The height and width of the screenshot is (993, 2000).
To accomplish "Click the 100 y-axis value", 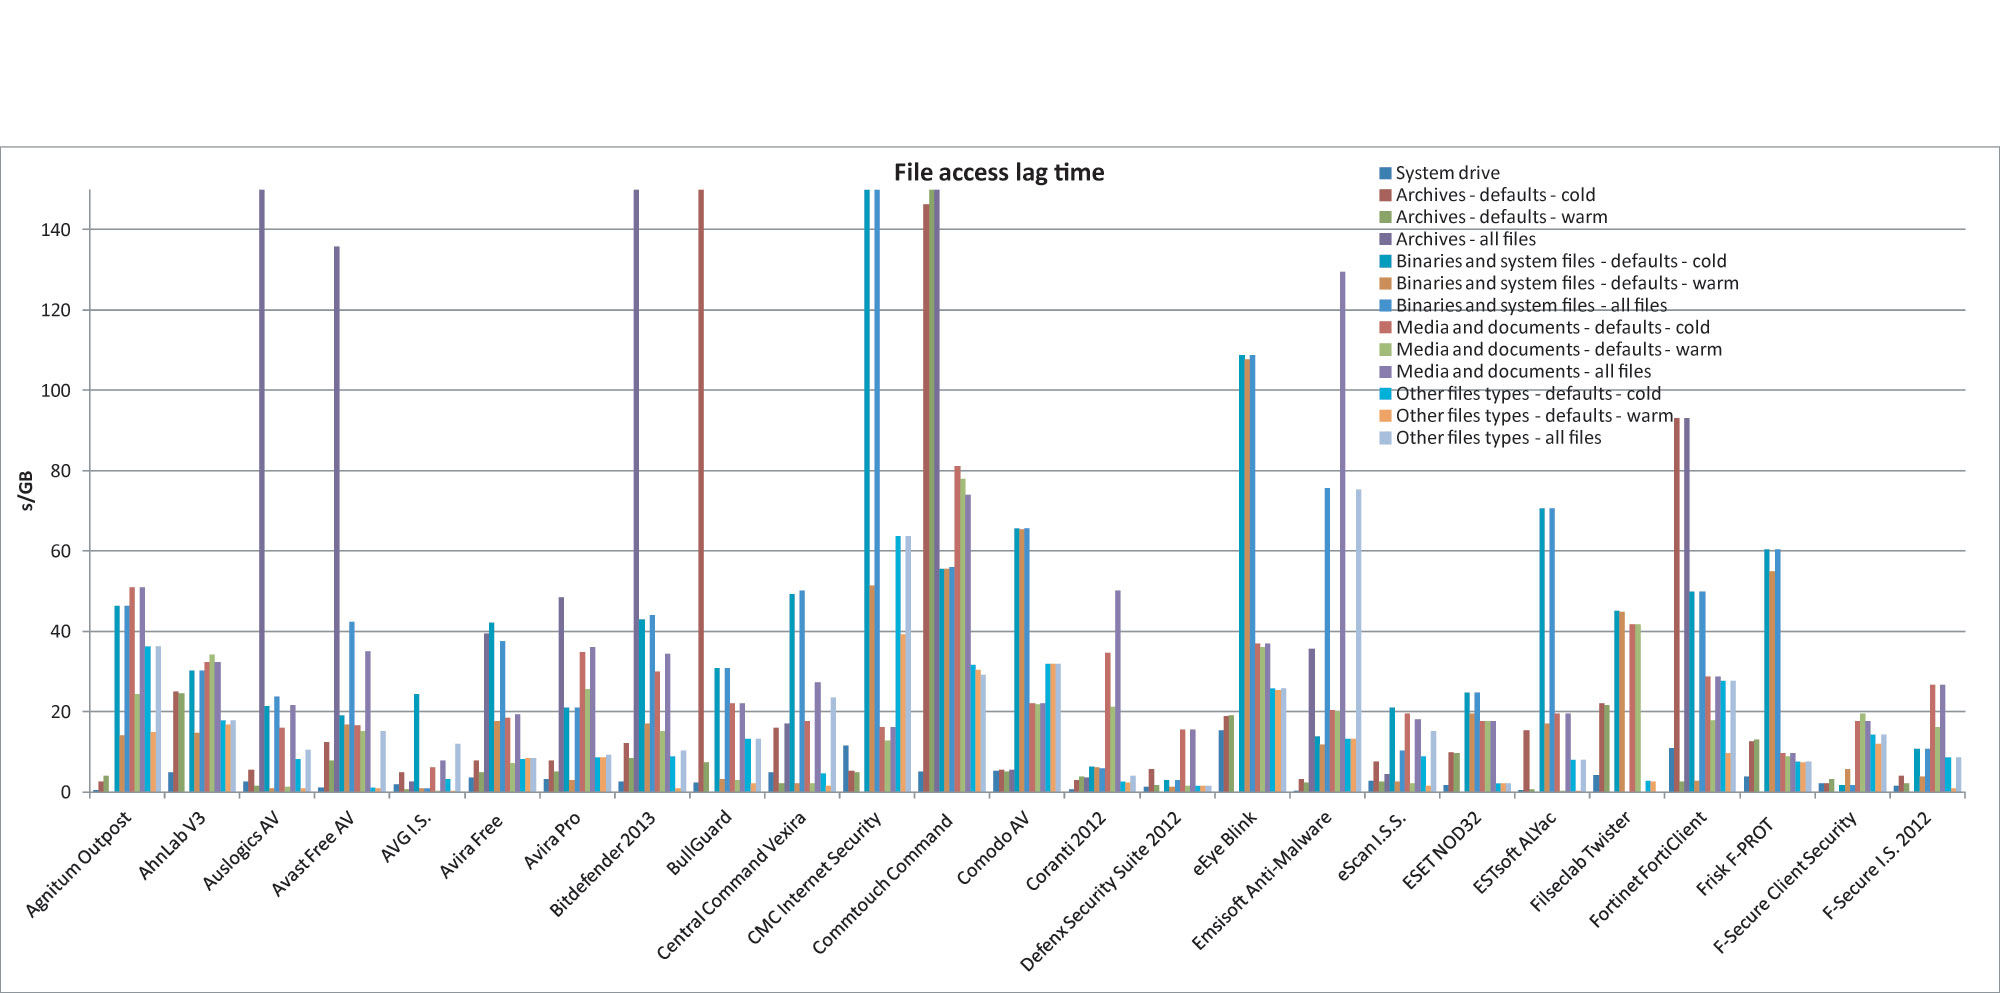I will click(x=56, y=390).
